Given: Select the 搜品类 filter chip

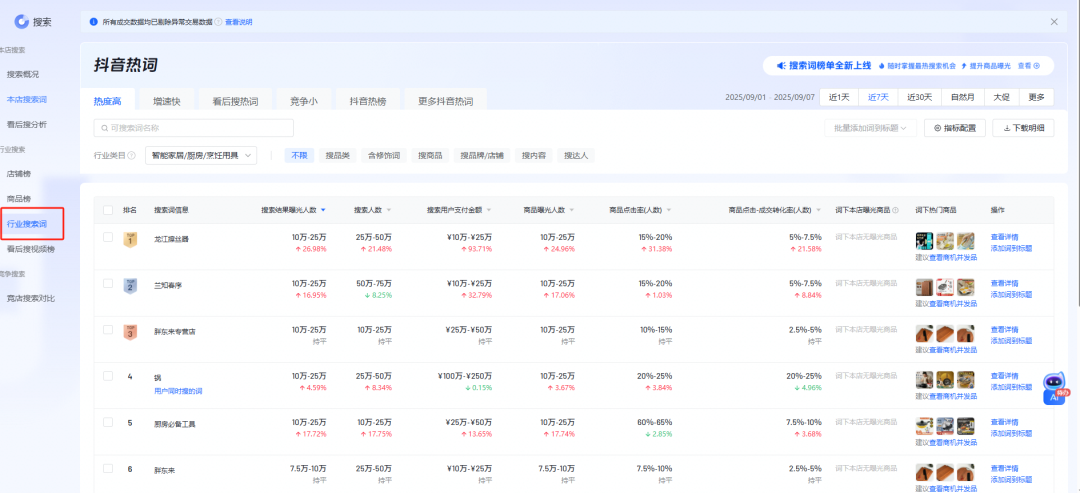Looking at the screenshot, I should [x=338, y=156].
